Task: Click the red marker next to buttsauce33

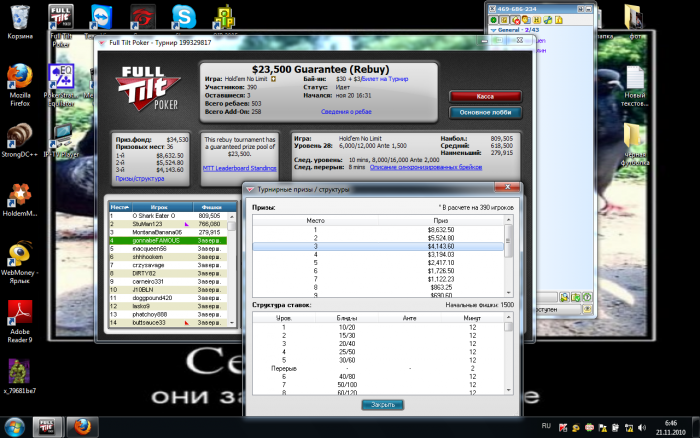Action: [x=187, y=322]
